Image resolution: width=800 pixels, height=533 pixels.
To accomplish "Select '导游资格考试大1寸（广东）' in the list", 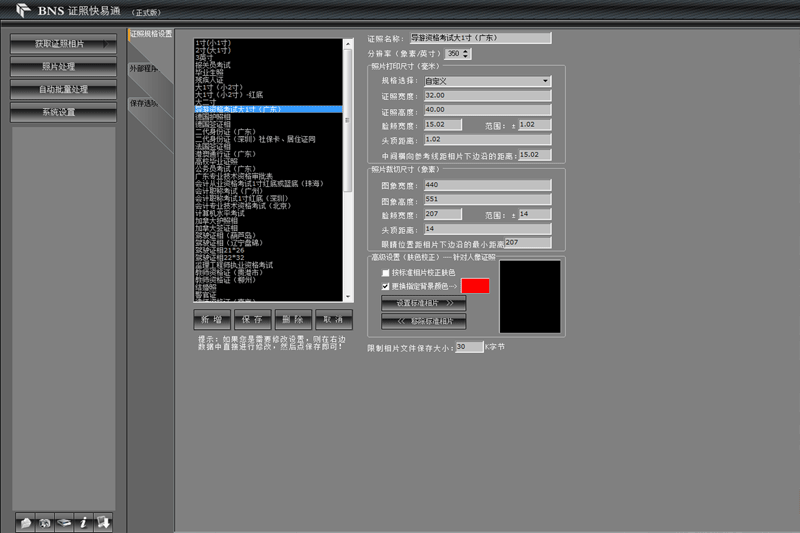I will tap(268, 109).
